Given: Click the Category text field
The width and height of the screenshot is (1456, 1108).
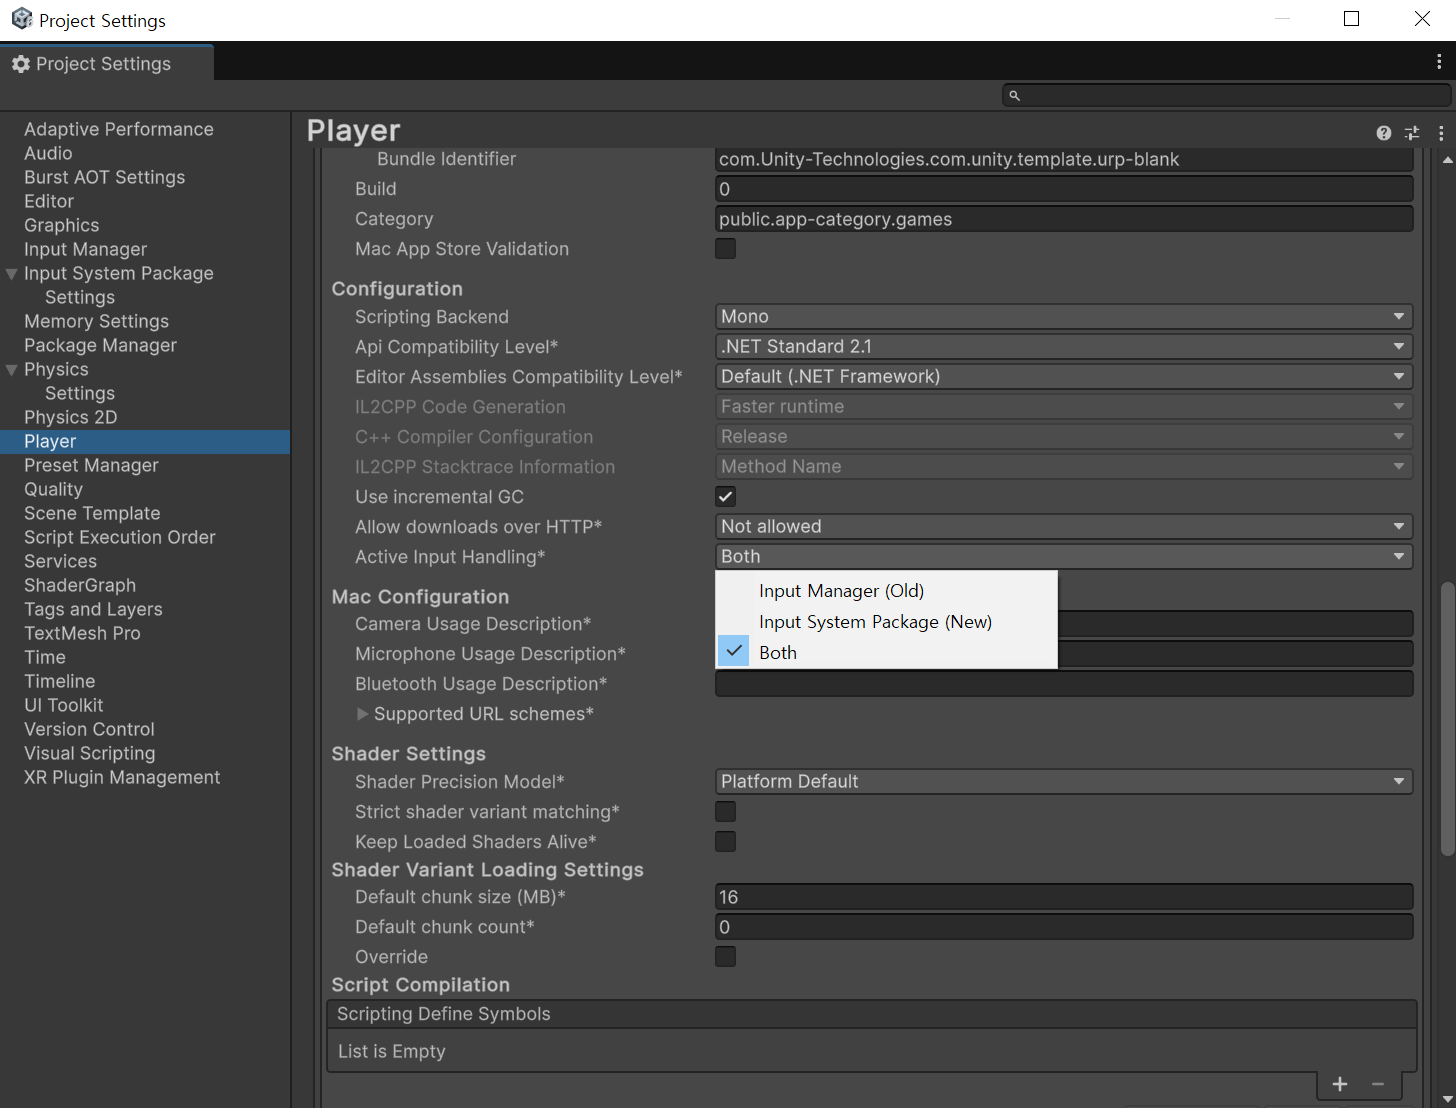Looking at the screenshot, I should tap(1064, 219).
